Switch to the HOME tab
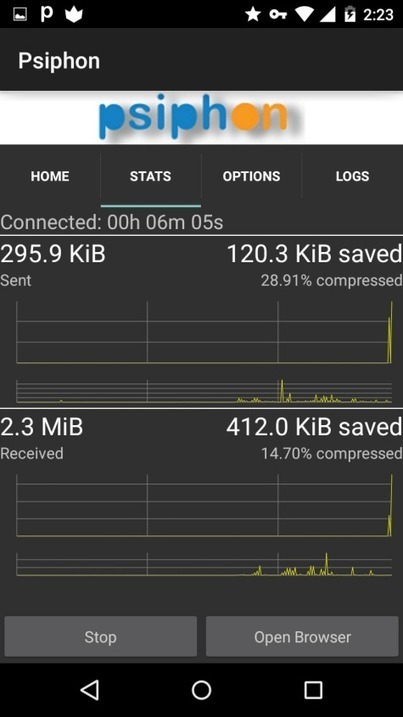The height and width of the screenshot is (717, 403). click(x=50, y=177)
